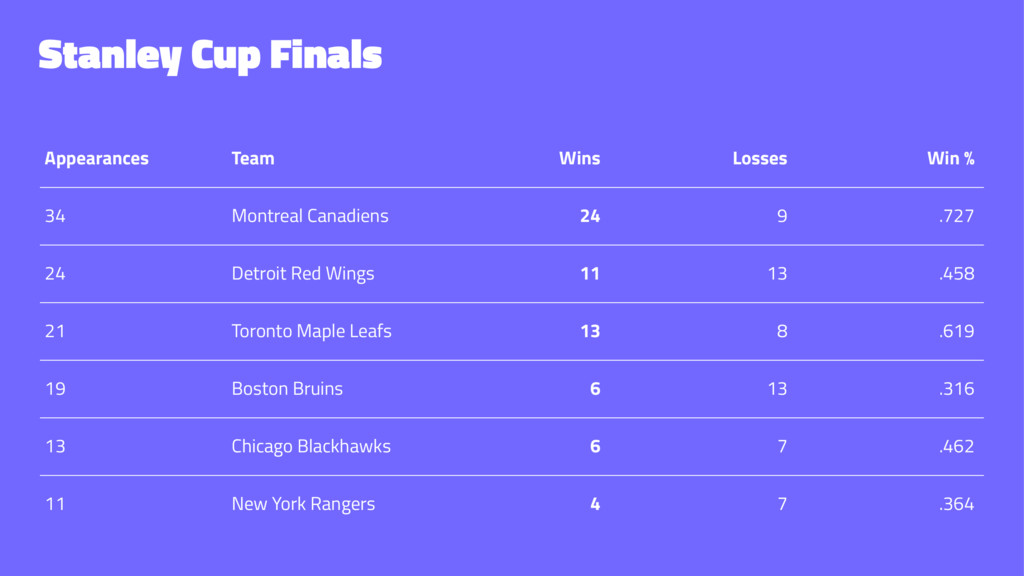Click the Win % column header
Viewport: 1024px width, 576px height.
pyautogui.click(x=951, y=158)
